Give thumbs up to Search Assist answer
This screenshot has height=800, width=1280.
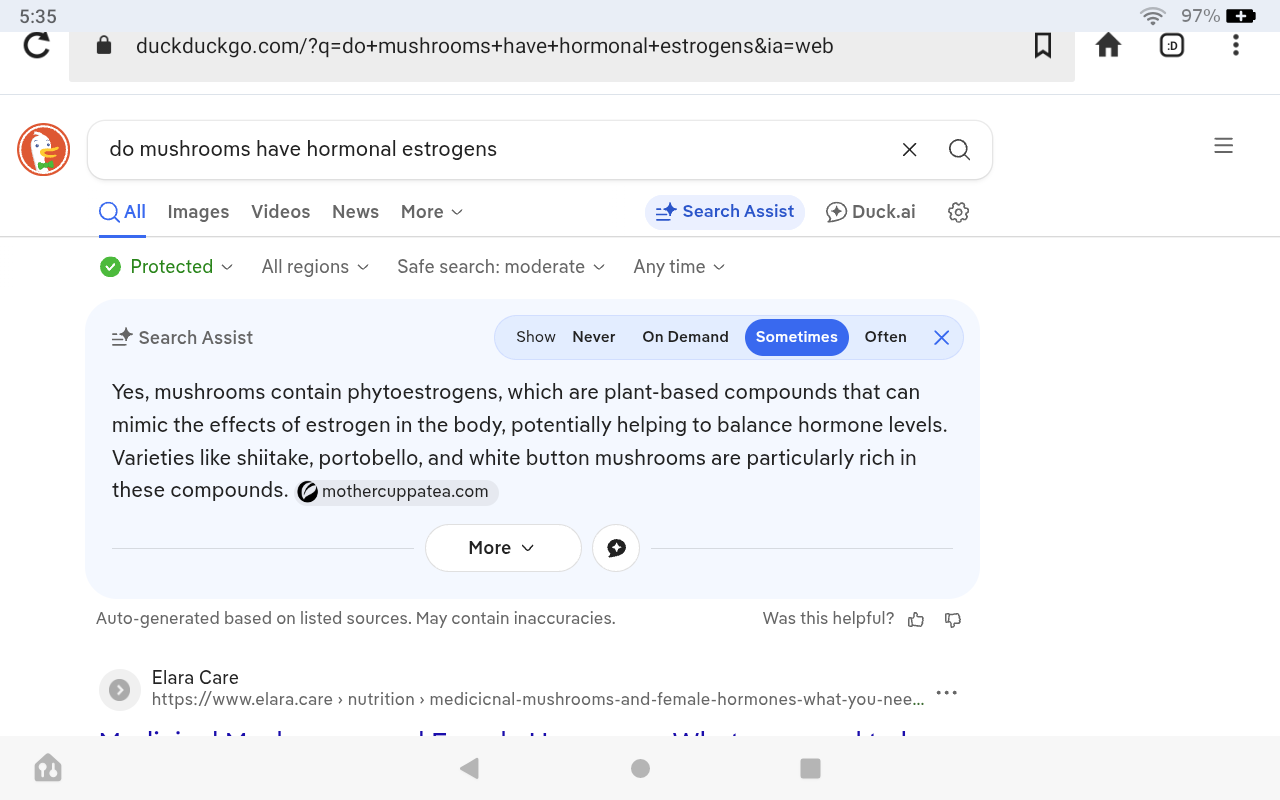[x=916, y=620]
